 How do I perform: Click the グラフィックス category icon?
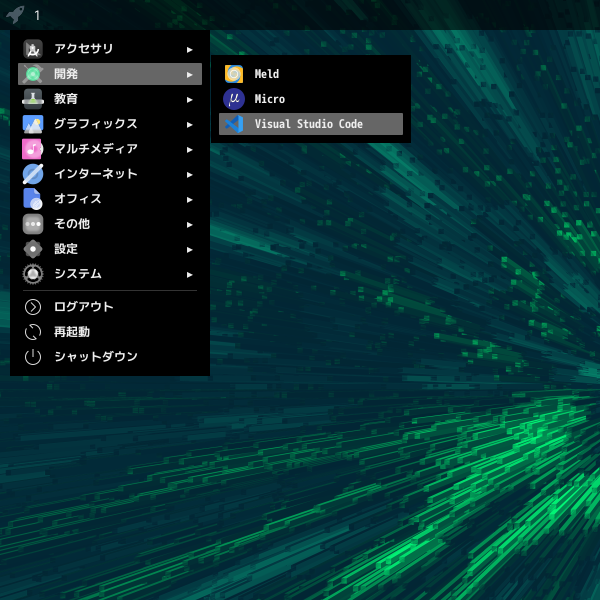point(33,124)
